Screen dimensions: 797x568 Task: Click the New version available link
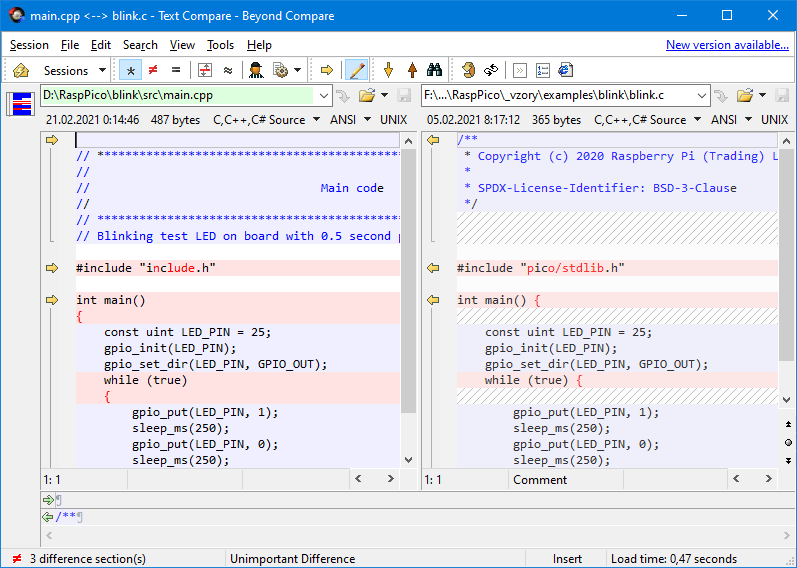click(727, 45)
